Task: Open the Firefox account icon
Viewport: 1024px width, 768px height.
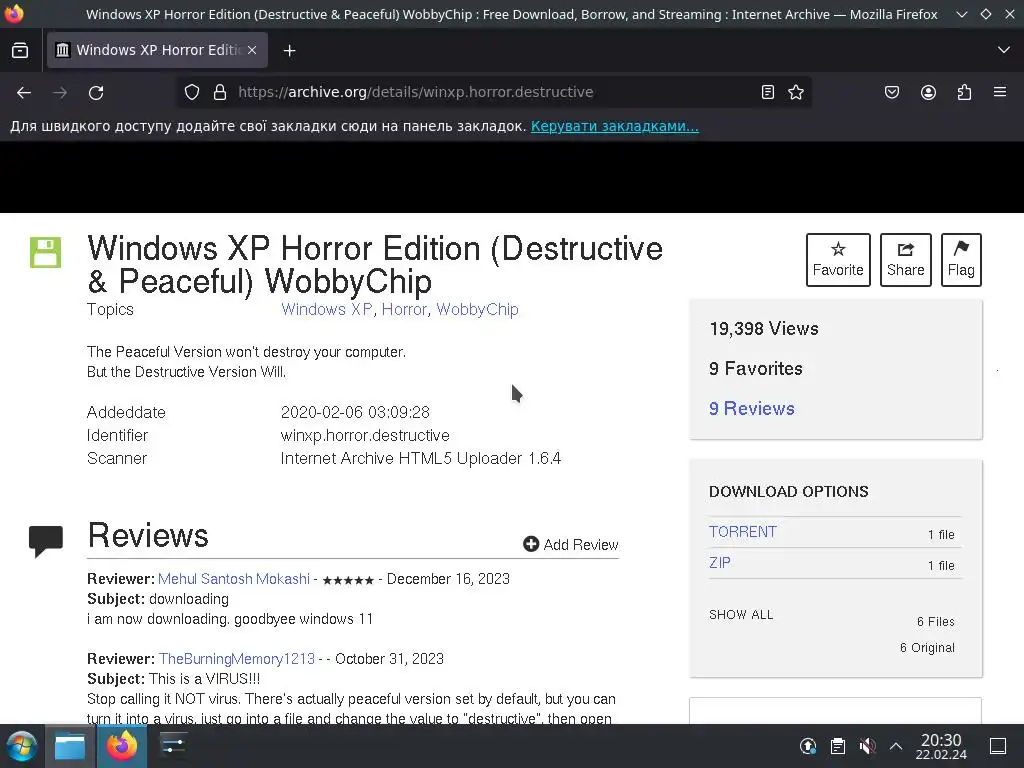Action: (x=928, y=92)
